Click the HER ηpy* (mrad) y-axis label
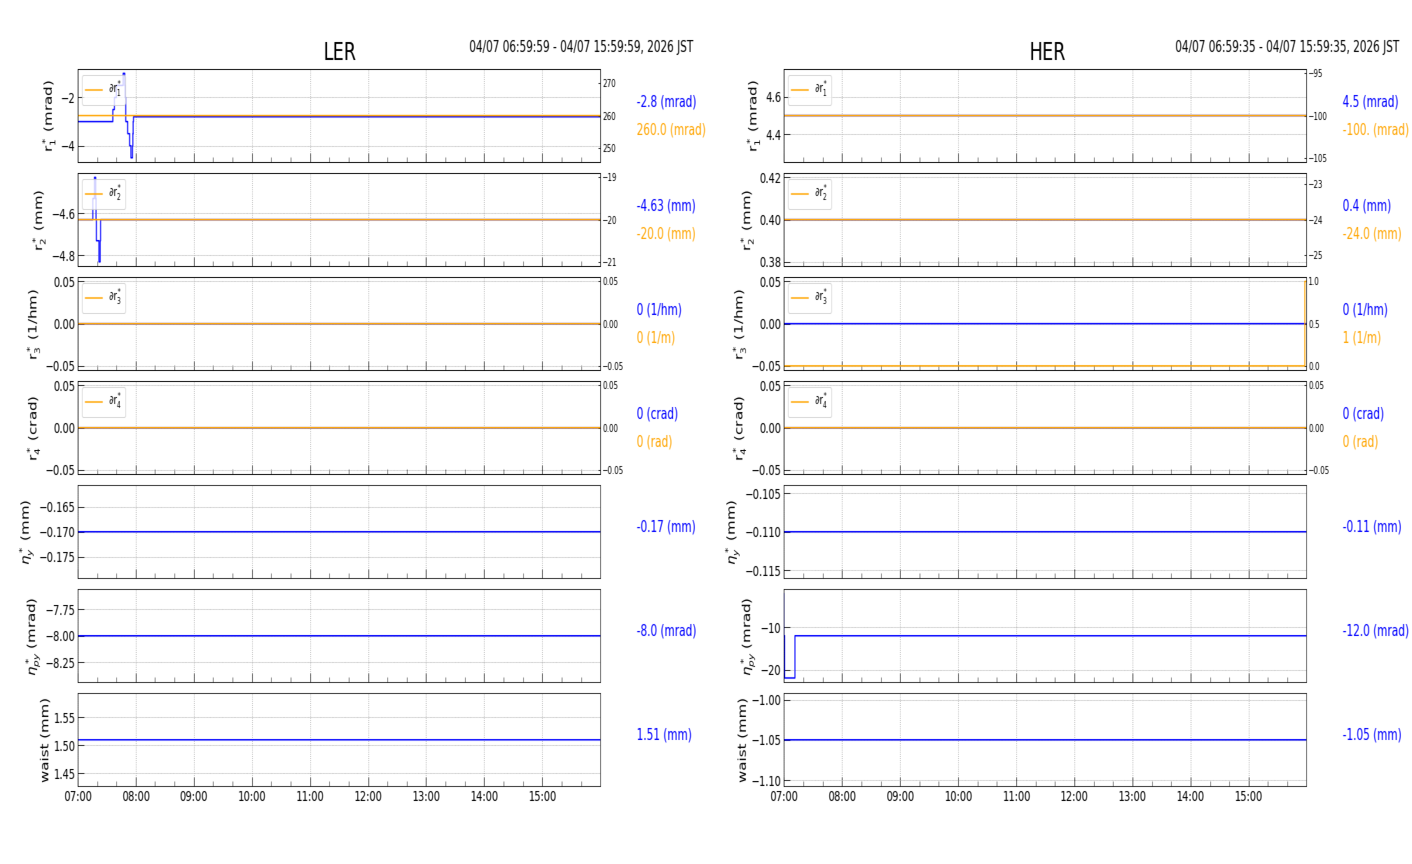 click(x=747, y=636)
